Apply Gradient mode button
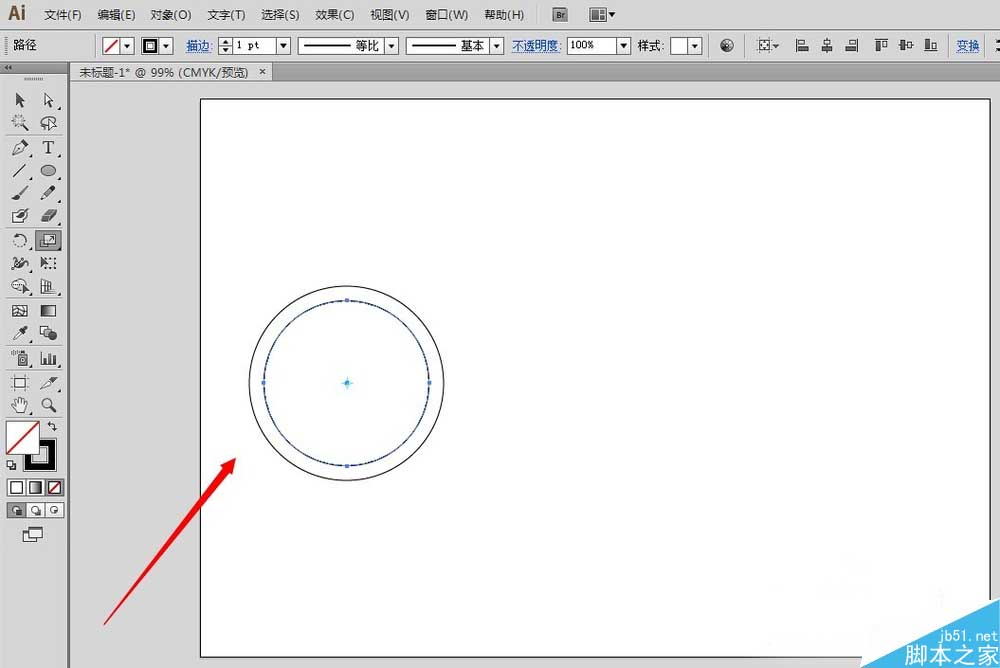The height and width of the screenshot is (668, 1000). tap(36, 487)
